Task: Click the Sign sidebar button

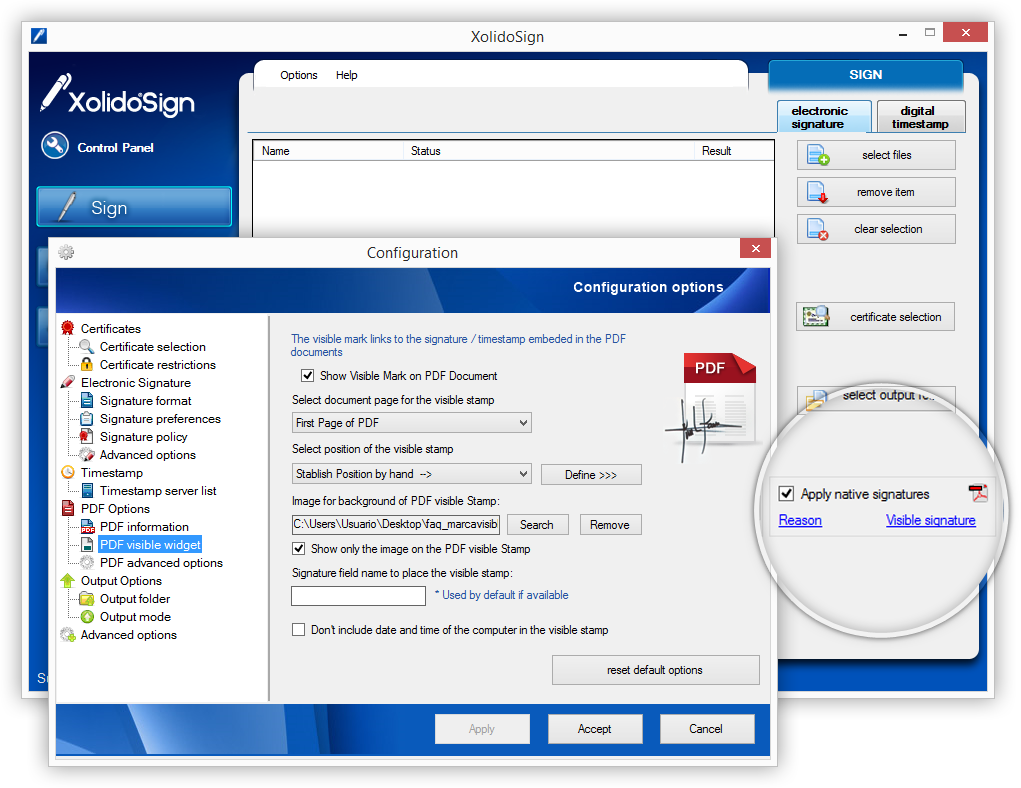Action: click(x=134, y=207)
